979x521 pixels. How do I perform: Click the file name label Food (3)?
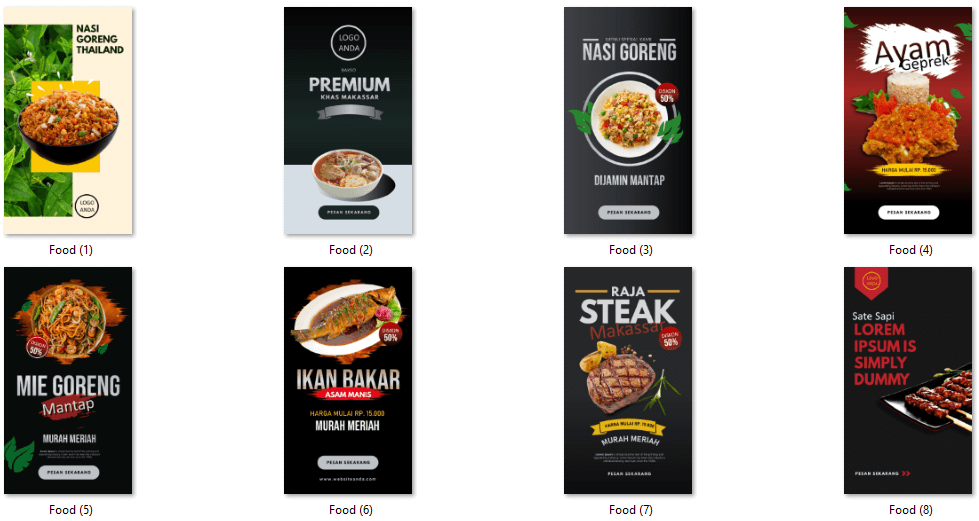coord(631,250)
